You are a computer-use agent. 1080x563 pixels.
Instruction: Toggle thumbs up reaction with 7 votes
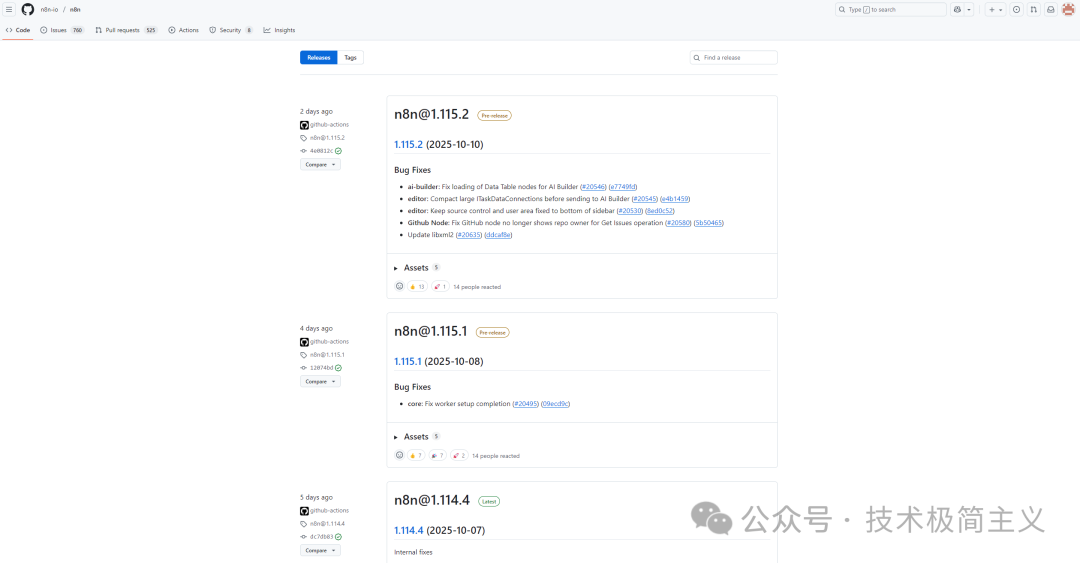[x=416, y=455]
